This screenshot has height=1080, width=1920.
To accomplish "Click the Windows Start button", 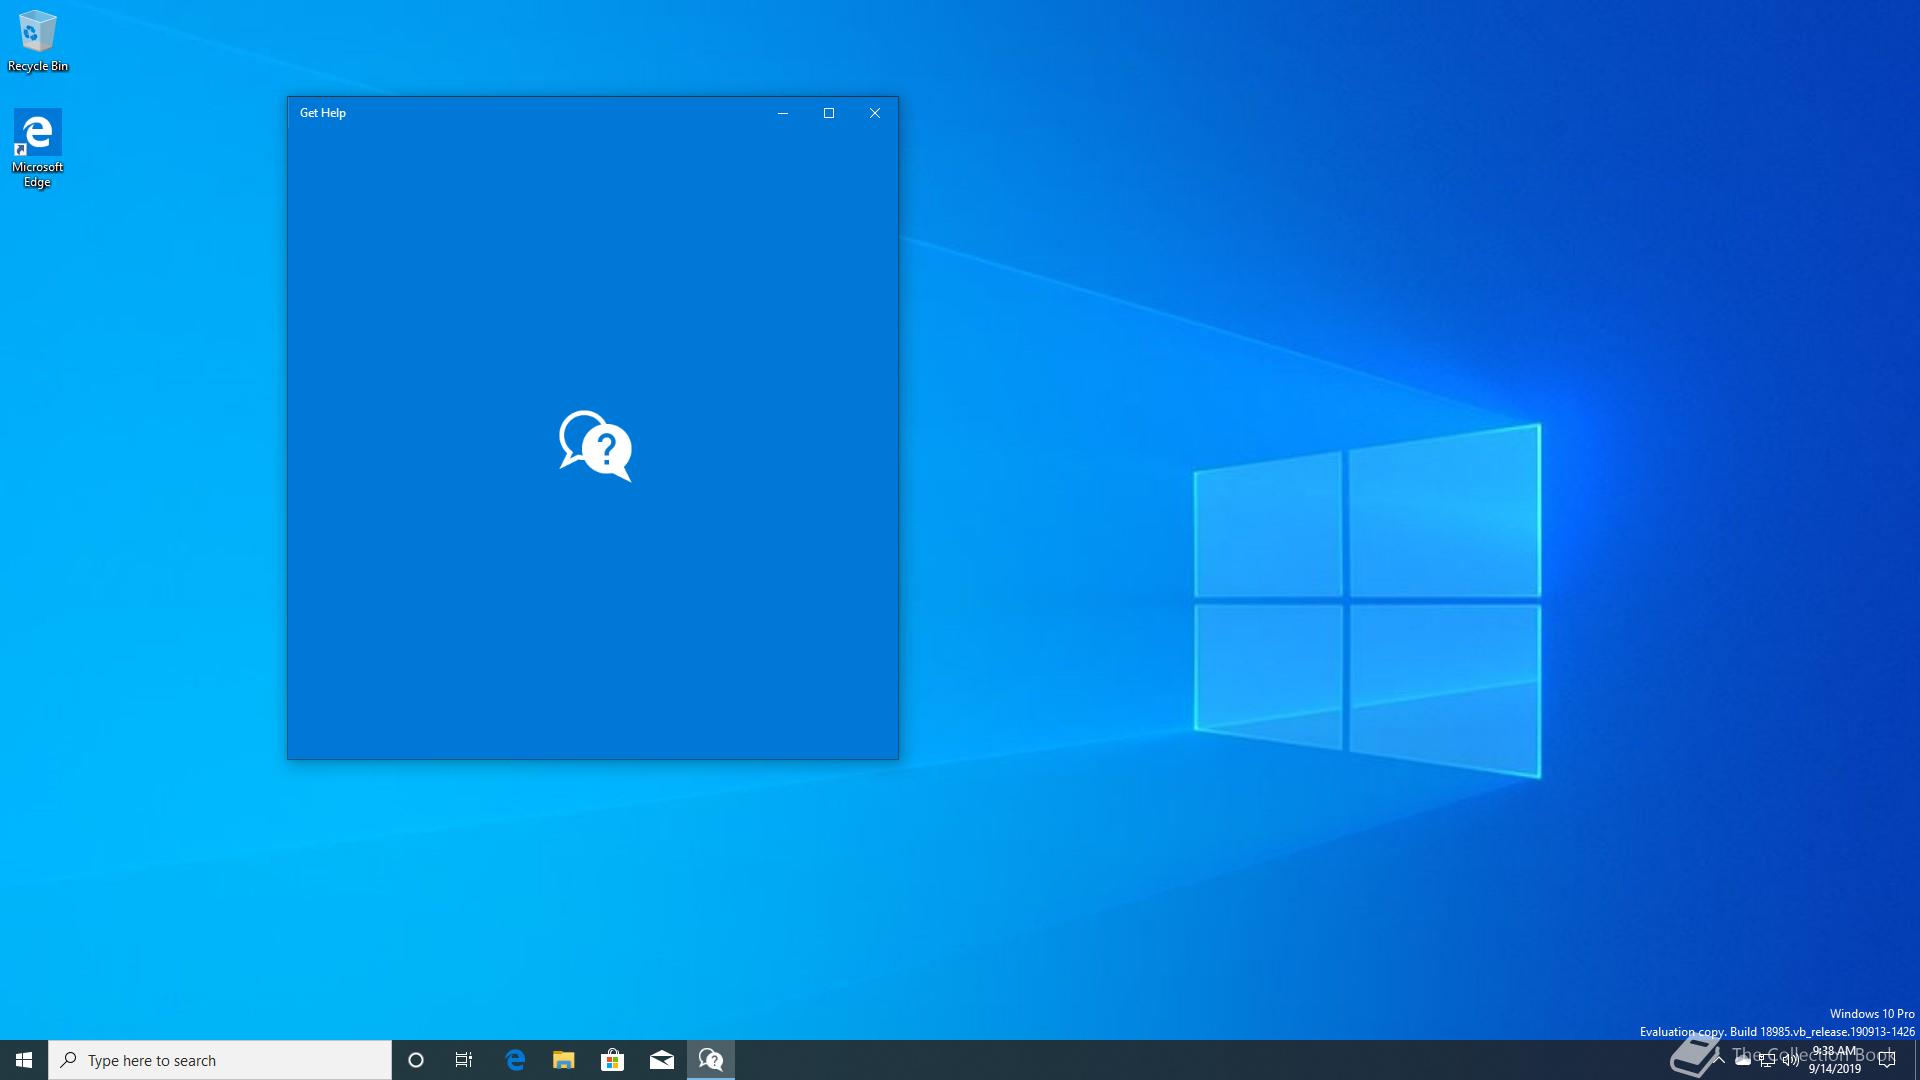I will pyautogui.click(x=24, y=1060).
